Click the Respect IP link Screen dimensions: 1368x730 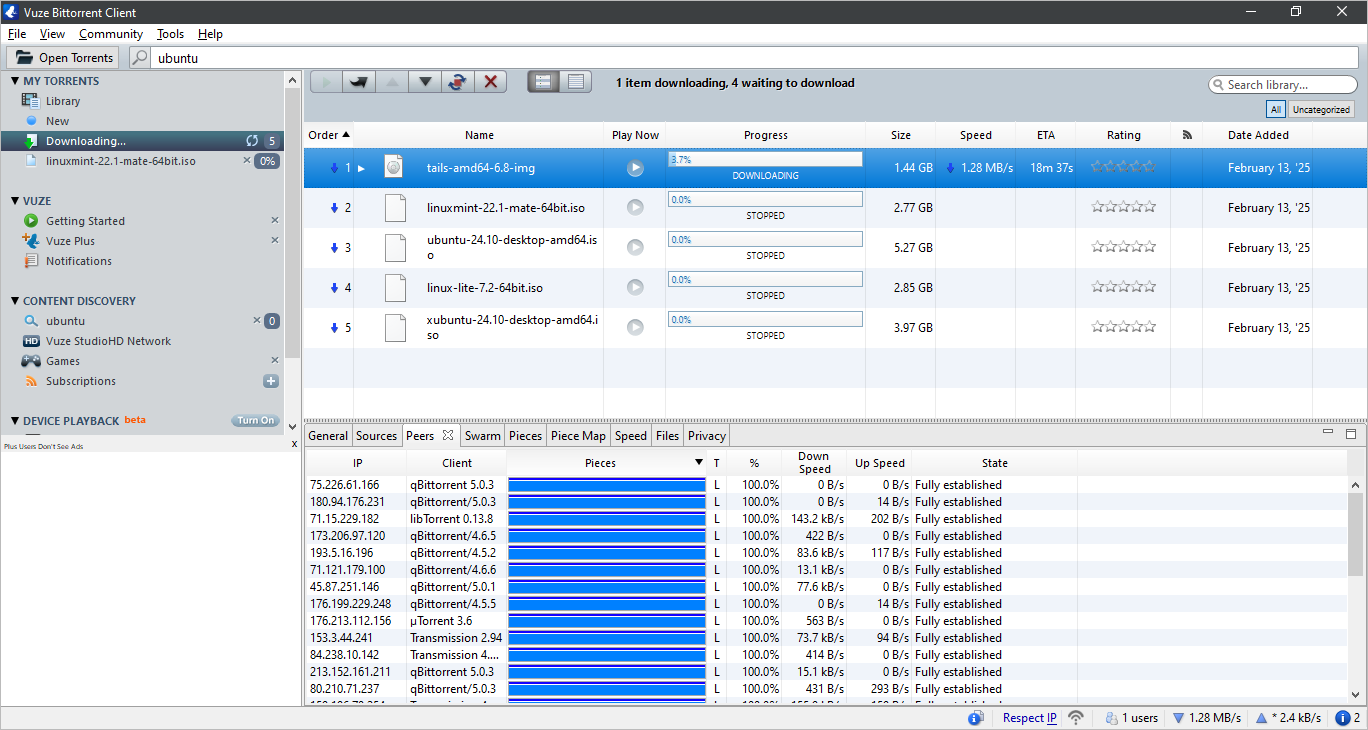coord(1030,718)
